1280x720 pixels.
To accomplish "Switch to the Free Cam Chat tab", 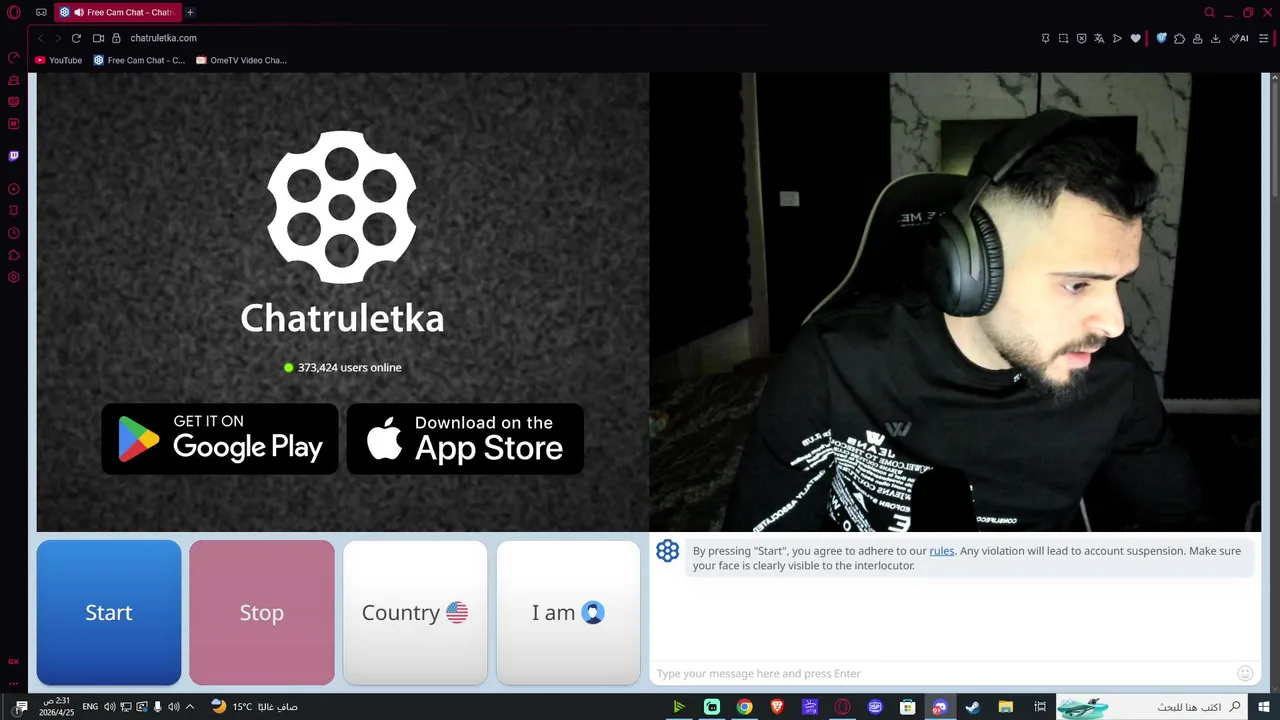I will coord(117,12).
